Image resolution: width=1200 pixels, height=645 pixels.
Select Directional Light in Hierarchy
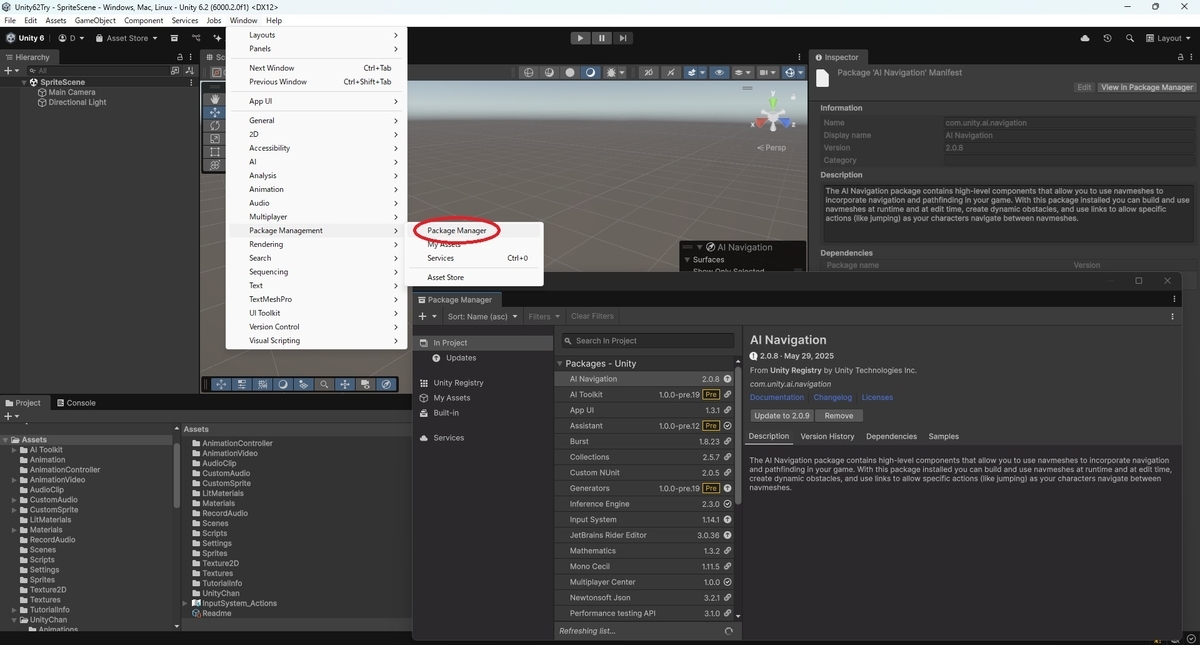pyautogui.click(x=76, y=102)
